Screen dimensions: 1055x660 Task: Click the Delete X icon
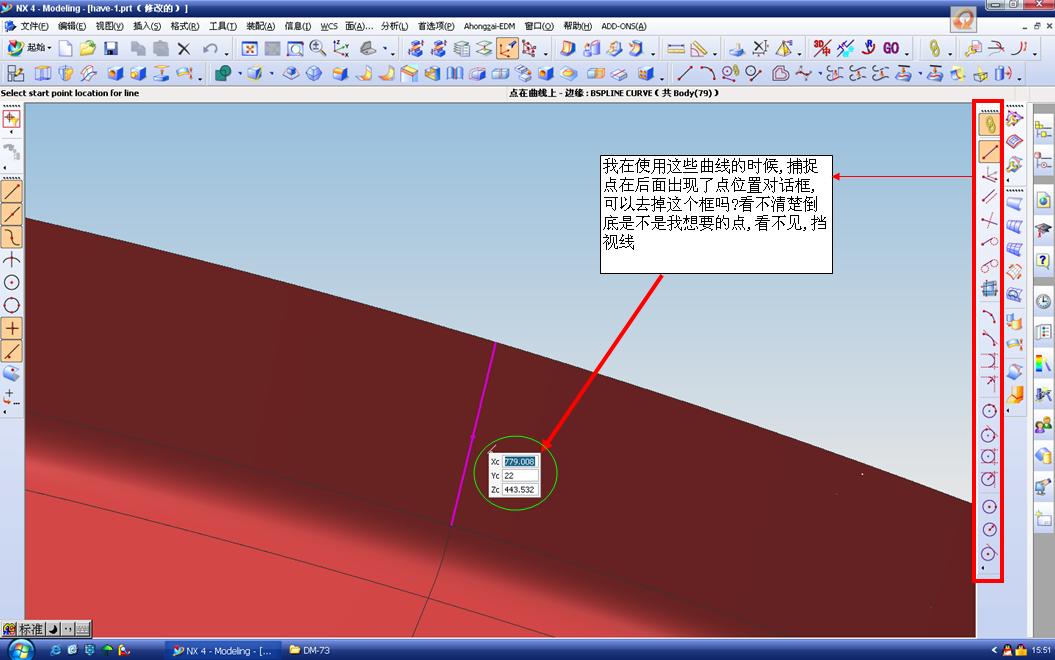tap(184, 48)
